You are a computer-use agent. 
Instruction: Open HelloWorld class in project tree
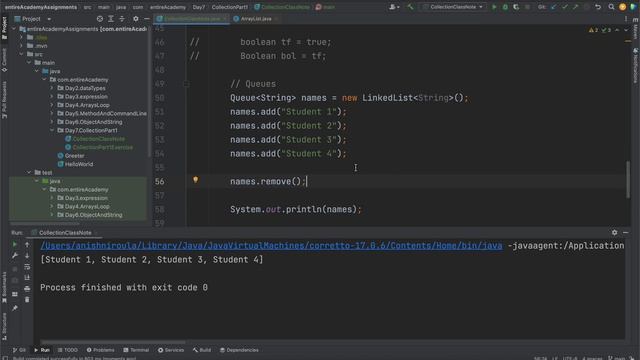[75, 164]
